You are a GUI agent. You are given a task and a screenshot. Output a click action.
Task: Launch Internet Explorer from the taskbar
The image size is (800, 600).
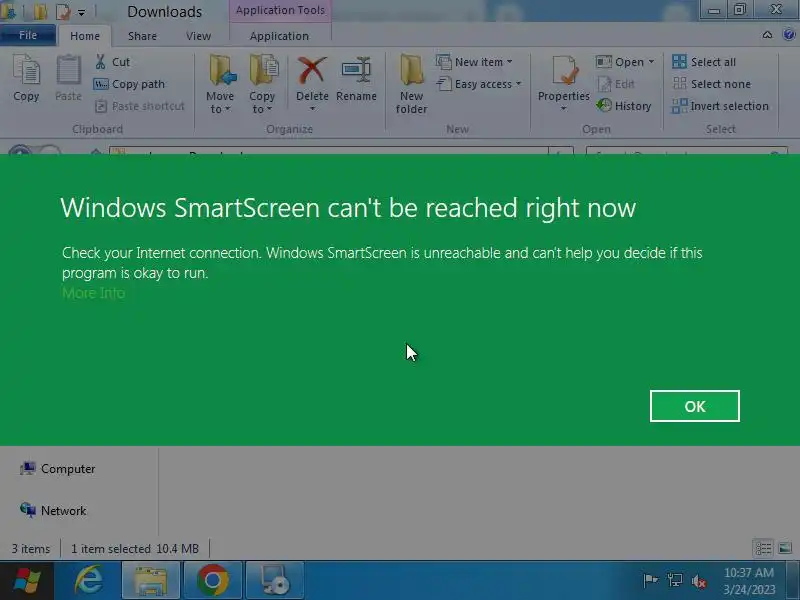click(x=88, y=580)
